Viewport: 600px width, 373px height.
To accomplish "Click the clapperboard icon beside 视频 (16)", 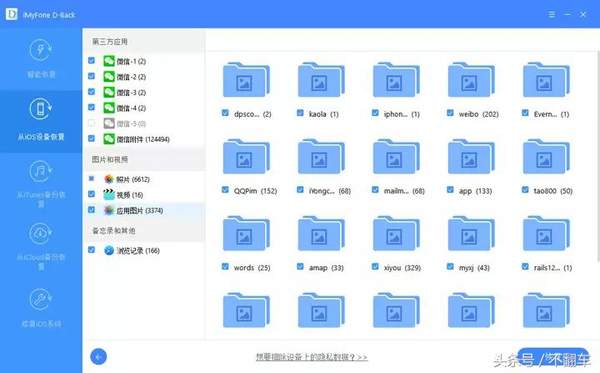I will (109, 194).
